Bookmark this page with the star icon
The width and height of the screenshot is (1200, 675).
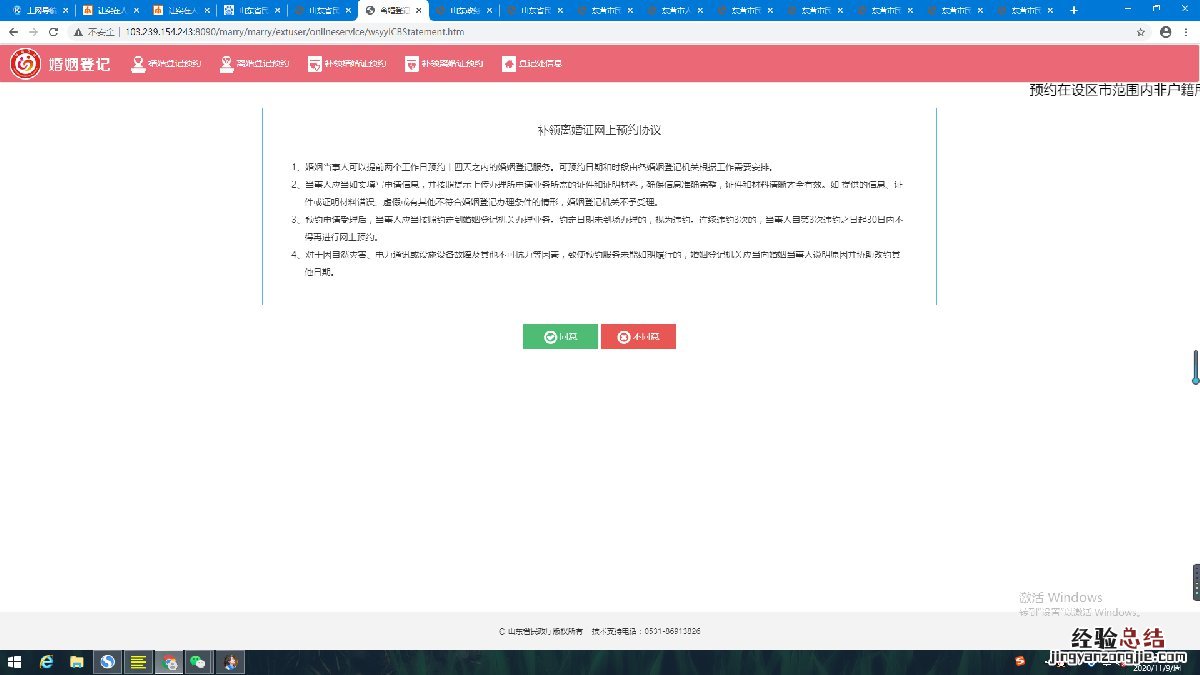coord(1141,31)
